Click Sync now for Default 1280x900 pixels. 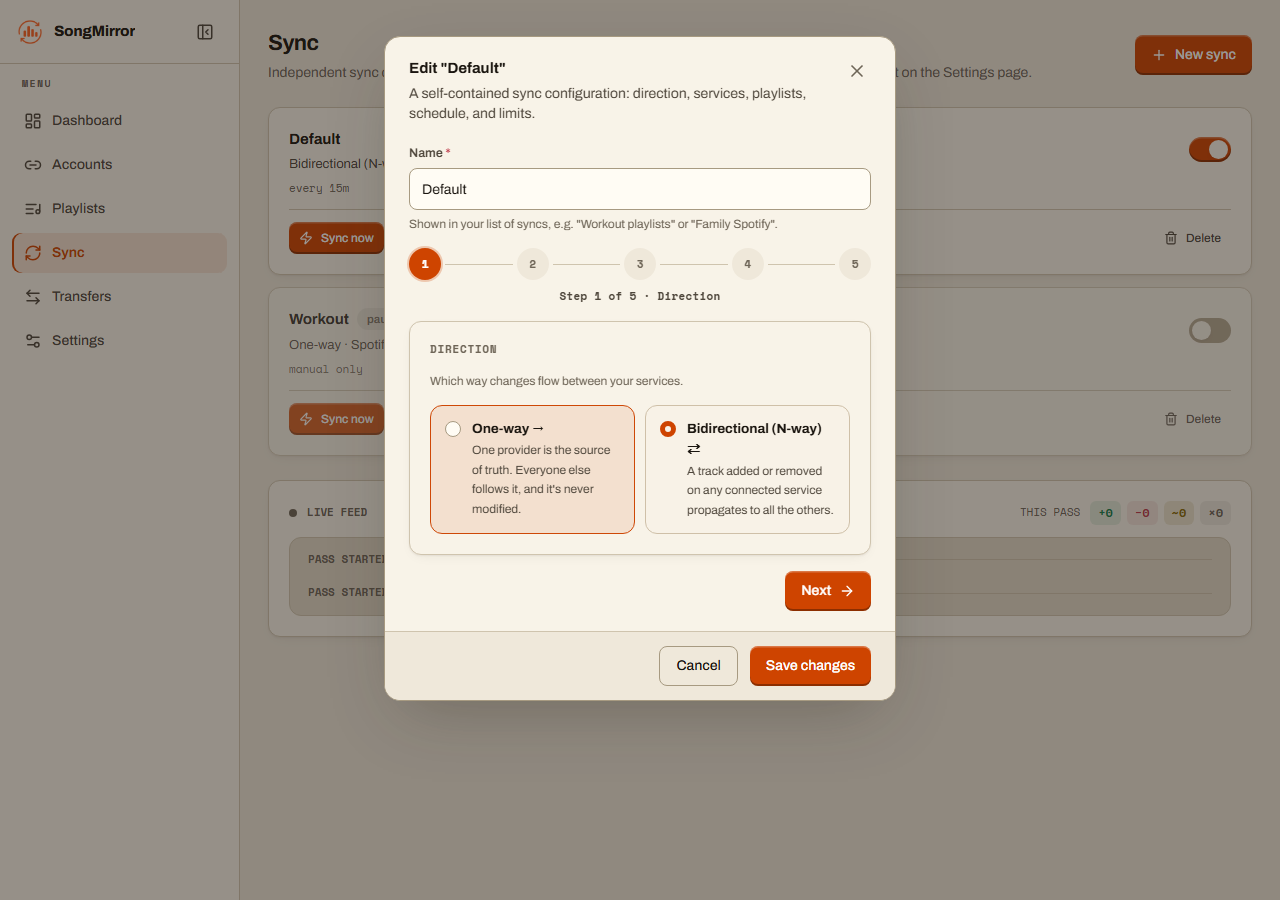pyautogui.click(x=337, y=238)
